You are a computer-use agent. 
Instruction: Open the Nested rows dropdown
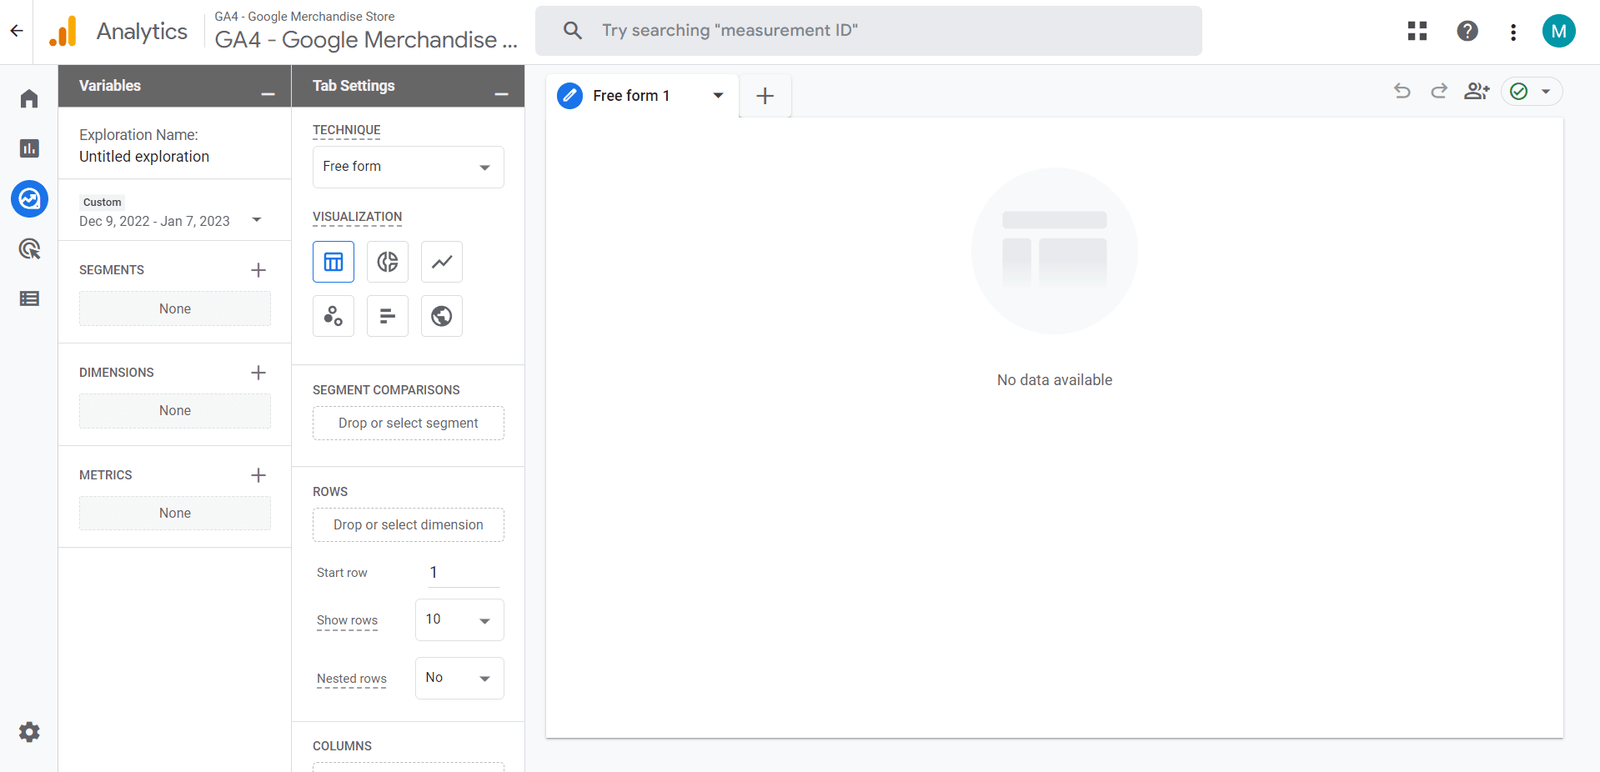coord(459,678)
